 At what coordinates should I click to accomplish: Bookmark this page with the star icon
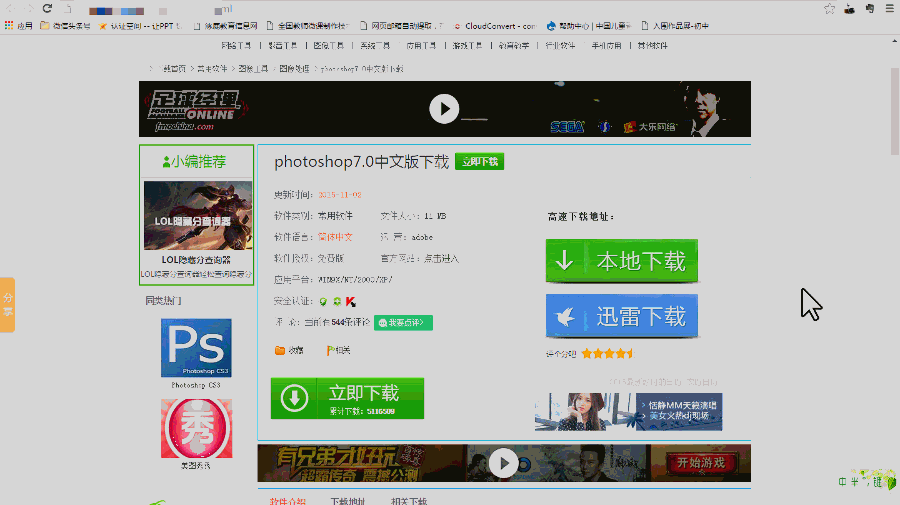pos(829,8)
